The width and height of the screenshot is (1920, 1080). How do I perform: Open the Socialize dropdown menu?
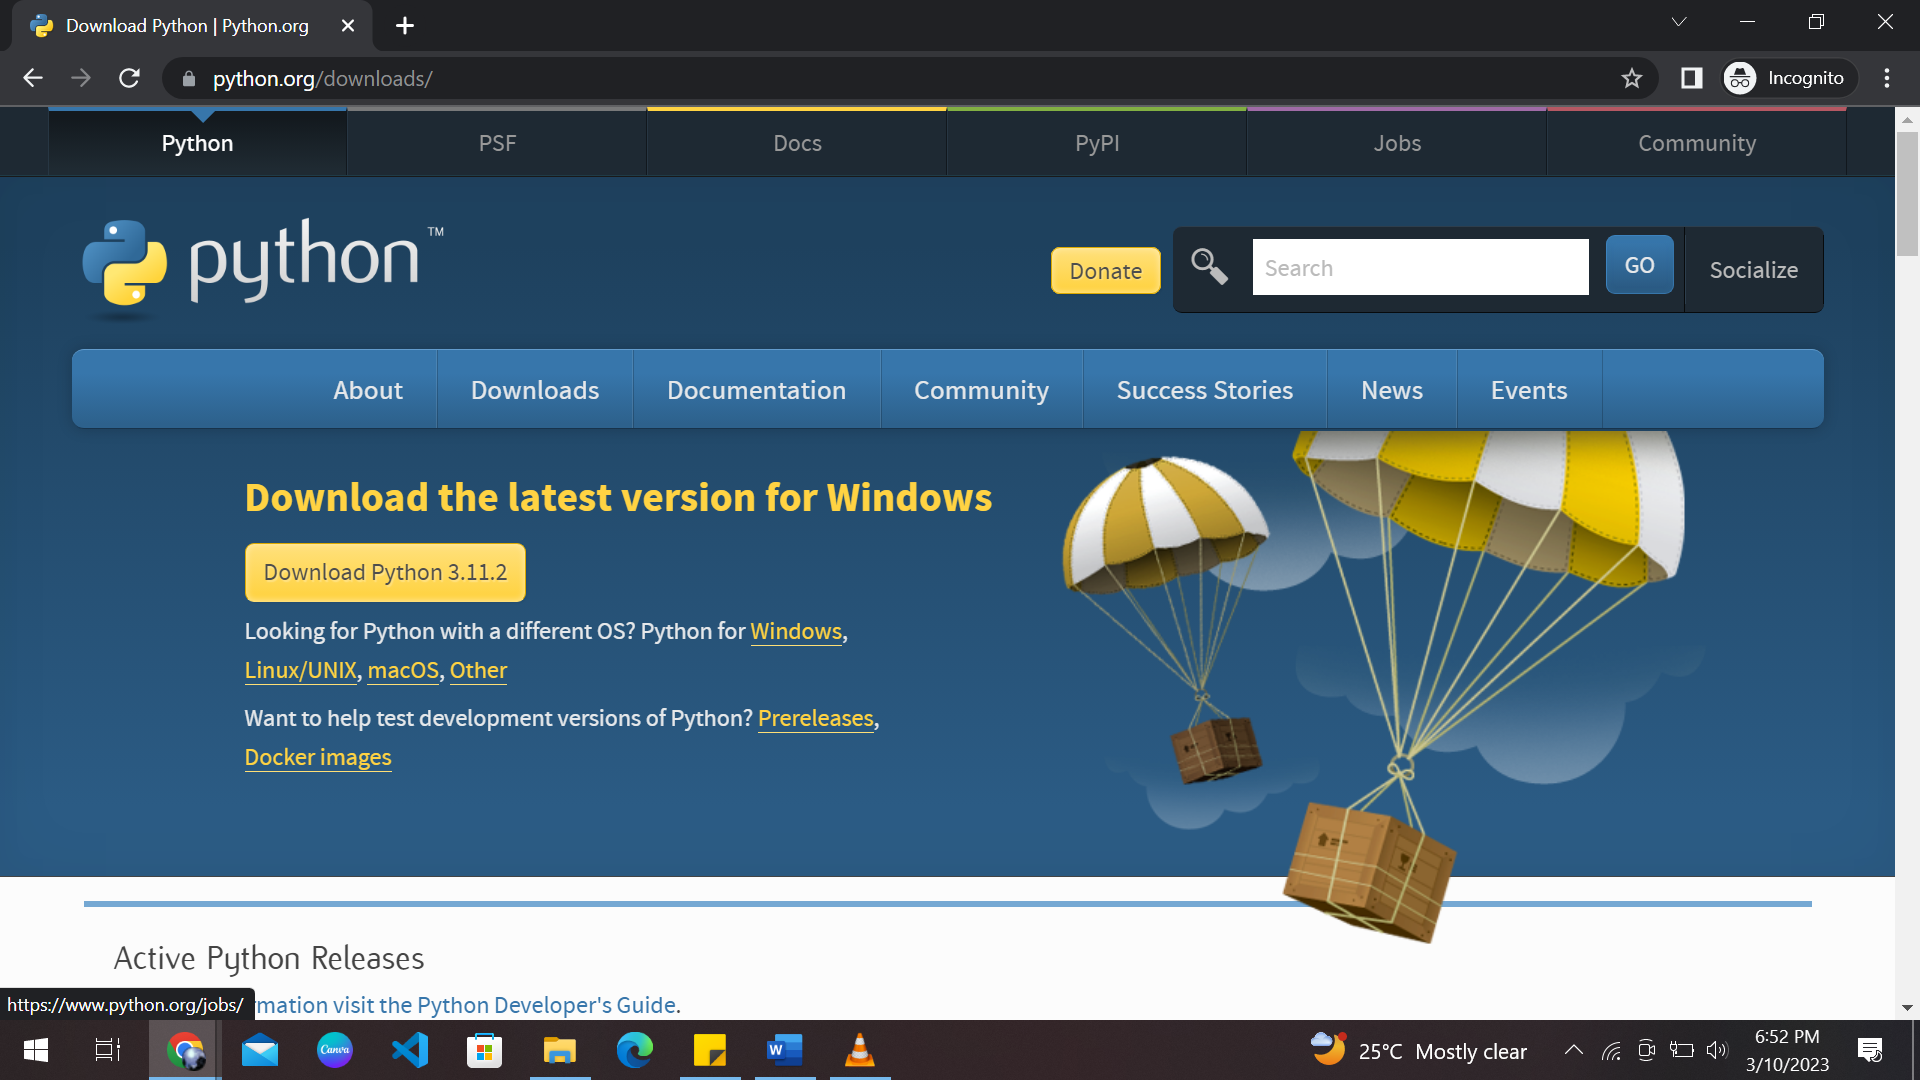1753,270
